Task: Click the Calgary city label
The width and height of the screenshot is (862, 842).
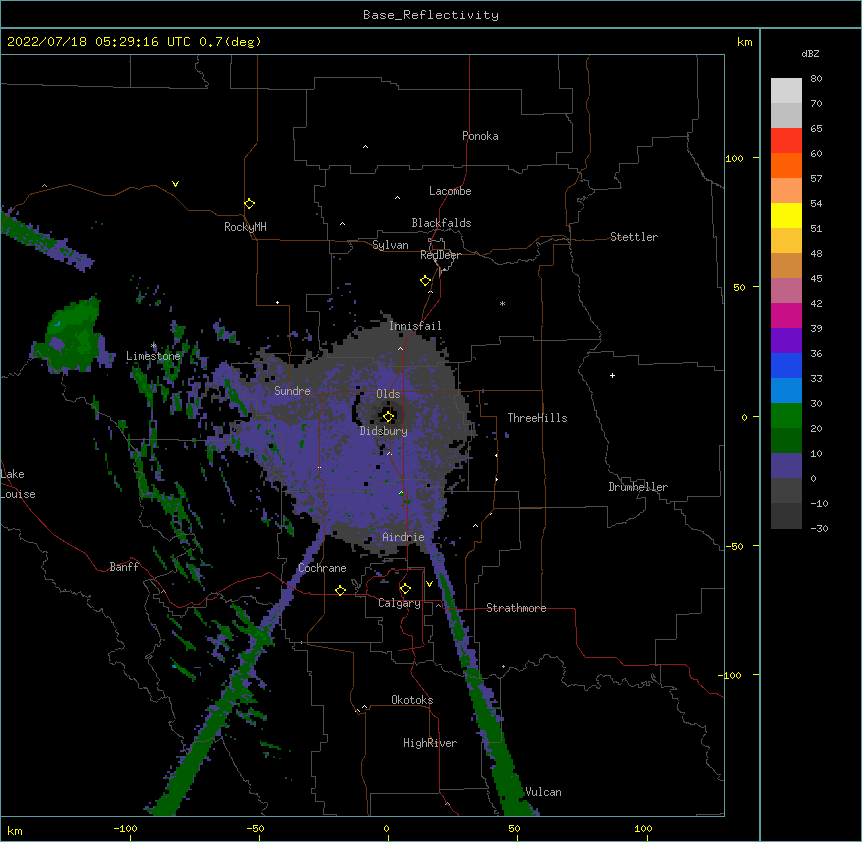Action: [400, 603]
